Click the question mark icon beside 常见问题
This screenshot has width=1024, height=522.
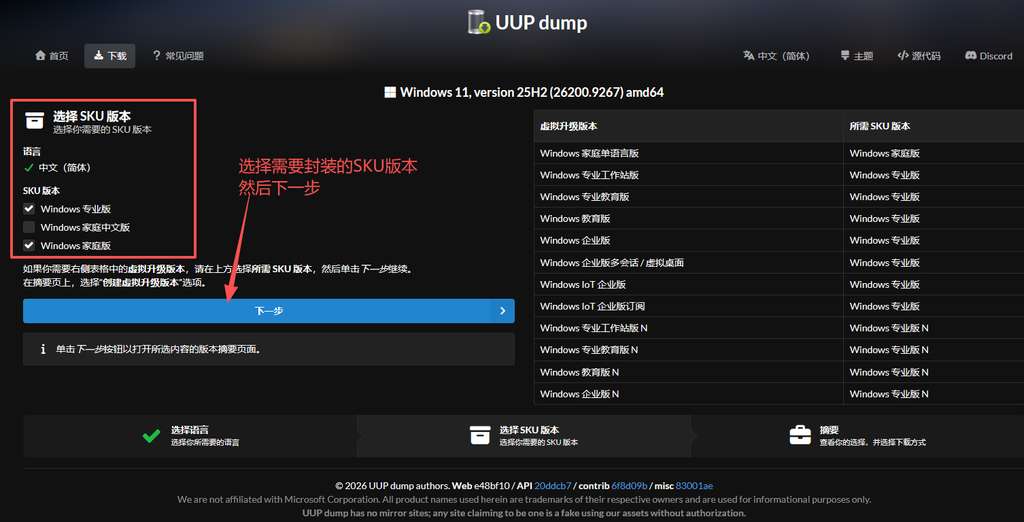(x=156, y=56)
